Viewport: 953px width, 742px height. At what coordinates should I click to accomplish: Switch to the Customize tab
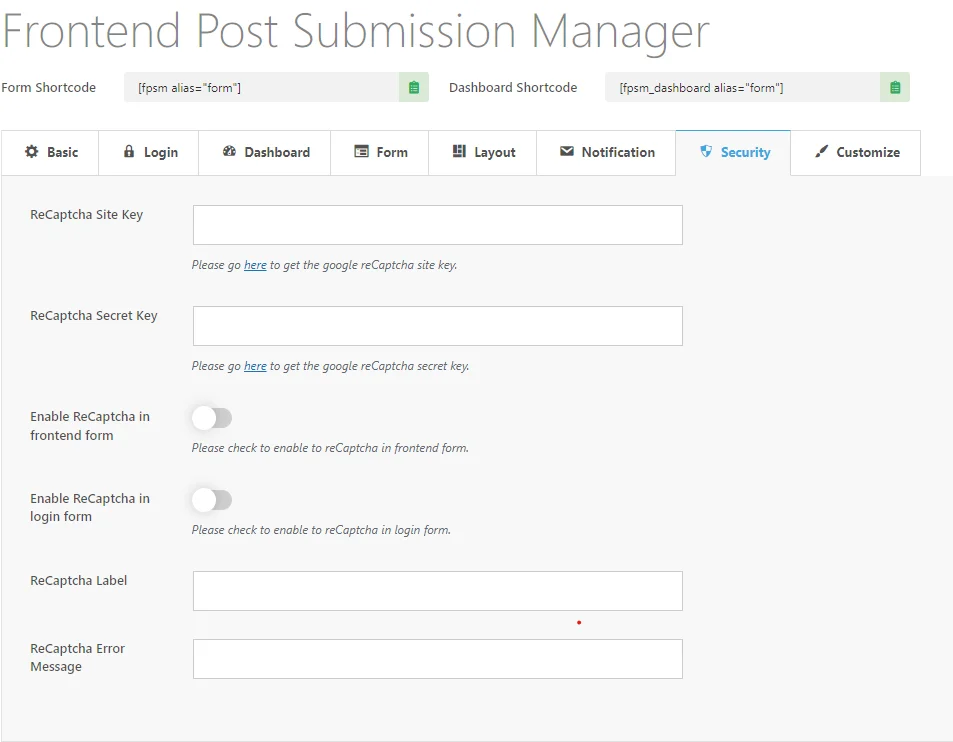tap(856, 153)
